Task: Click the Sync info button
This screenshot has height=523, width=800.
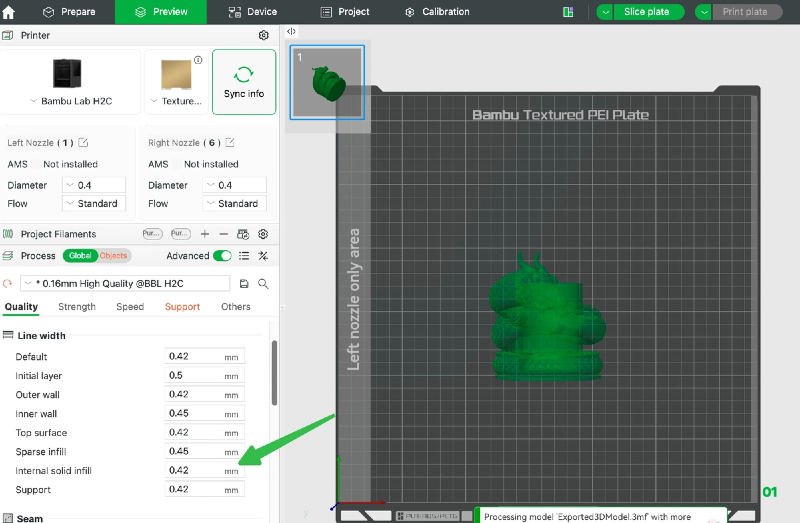Action: (x=244, y=82)
